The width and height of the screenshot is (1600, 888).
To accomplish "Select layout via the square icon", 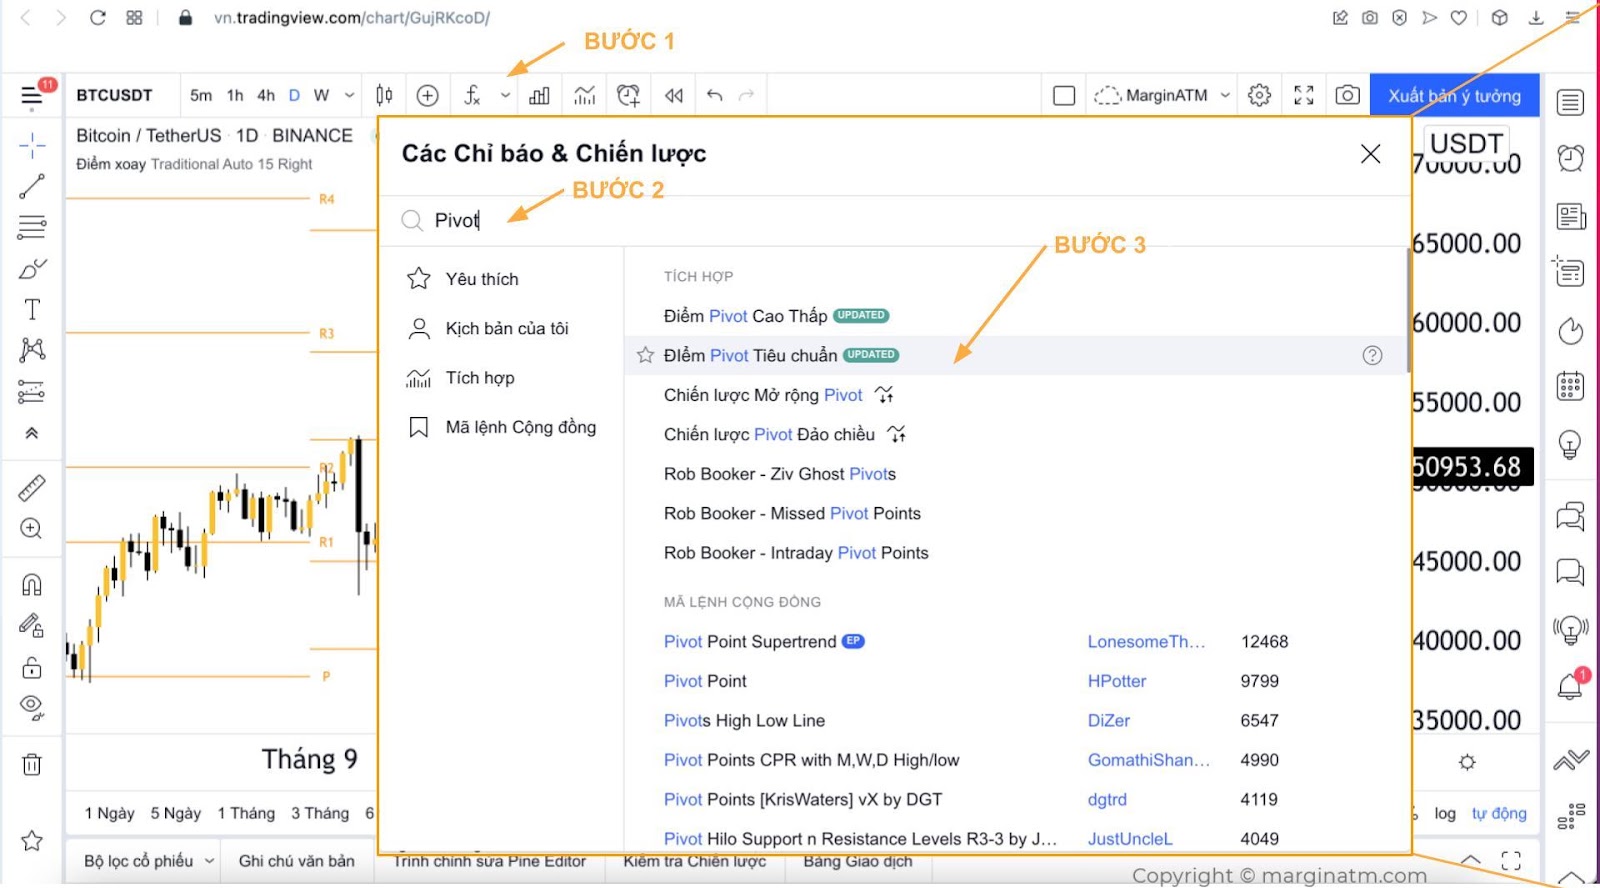I will pyautogui.click(x=1064, y=95).
